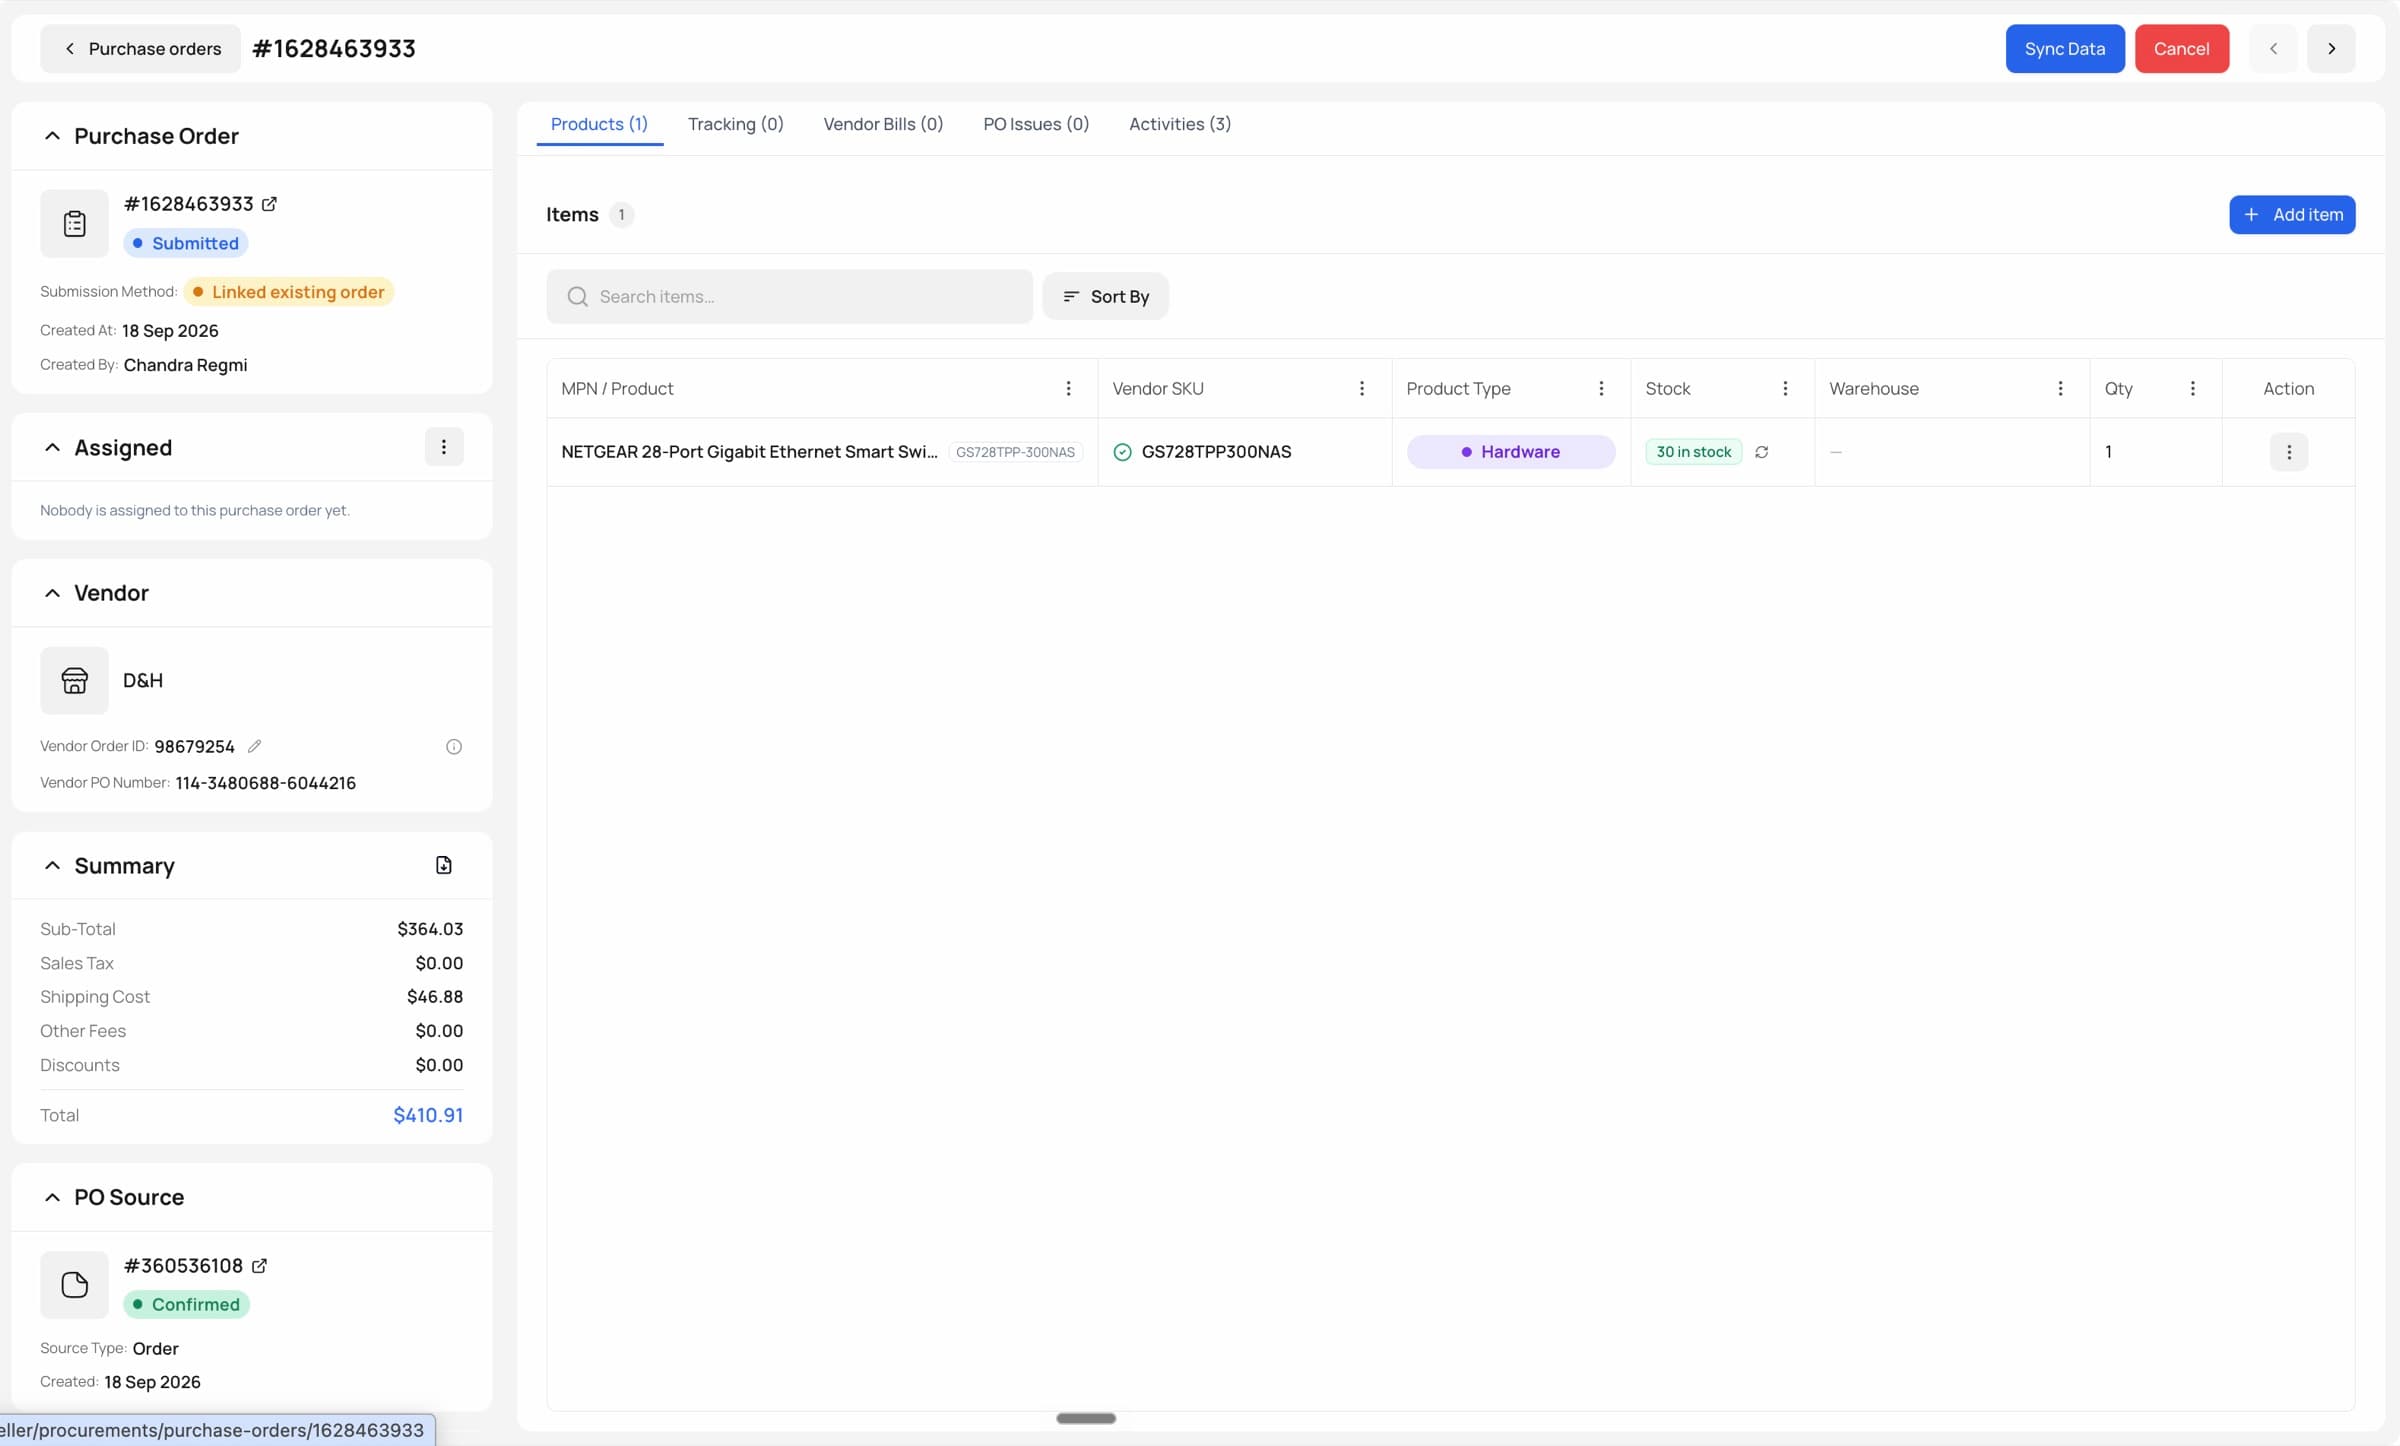2400x1446 pixels.
Task: Open the Assigned section kebab menu
Action: pos(444,447)
